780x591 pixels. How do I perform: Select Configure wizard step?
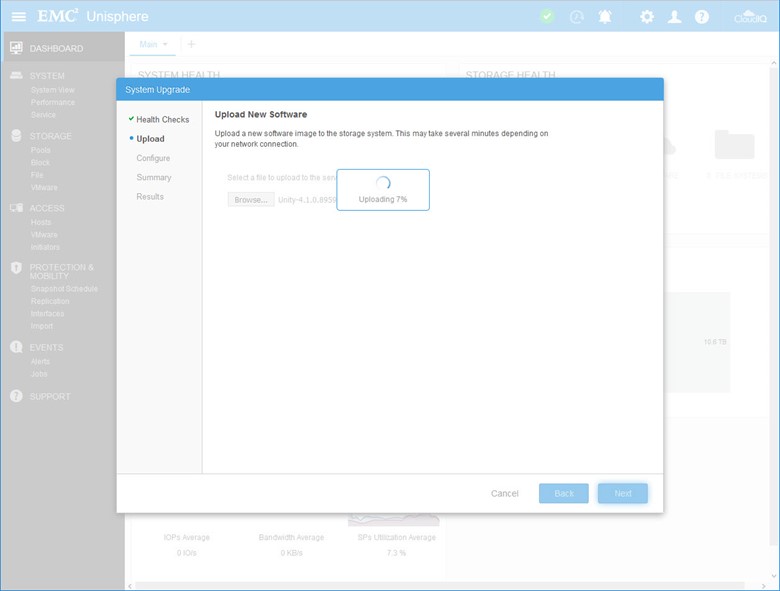tap(153, 158)
